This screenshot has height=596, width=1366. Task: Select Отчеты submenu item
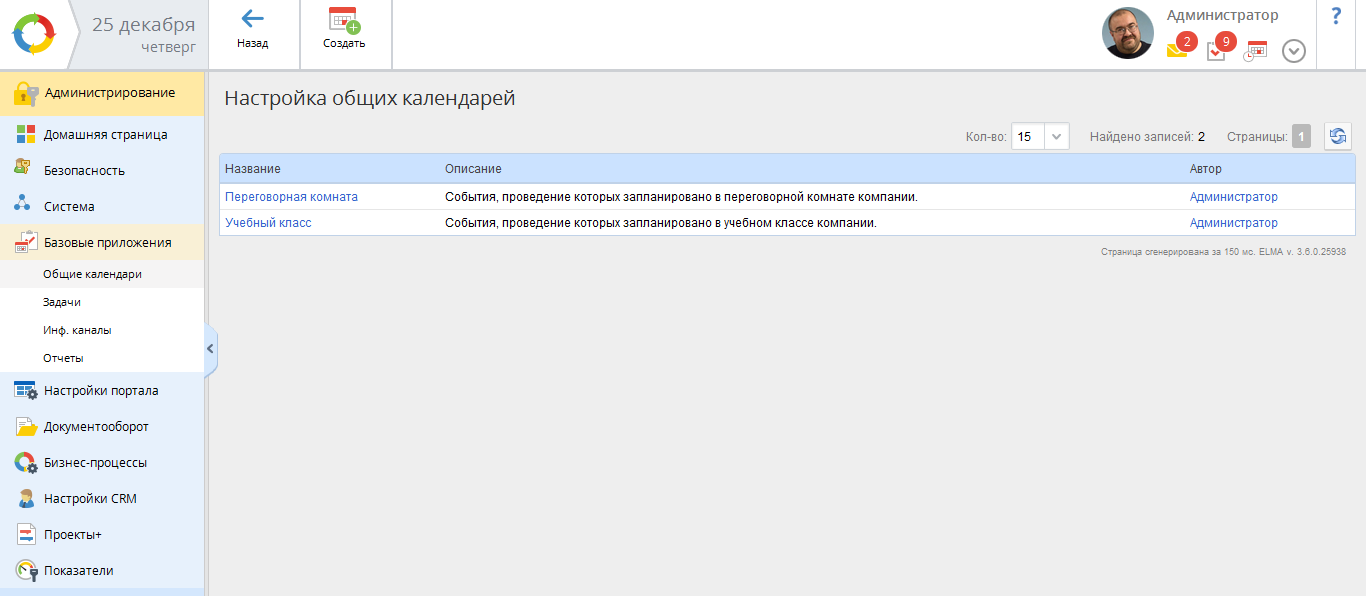[x=63, y=358]
